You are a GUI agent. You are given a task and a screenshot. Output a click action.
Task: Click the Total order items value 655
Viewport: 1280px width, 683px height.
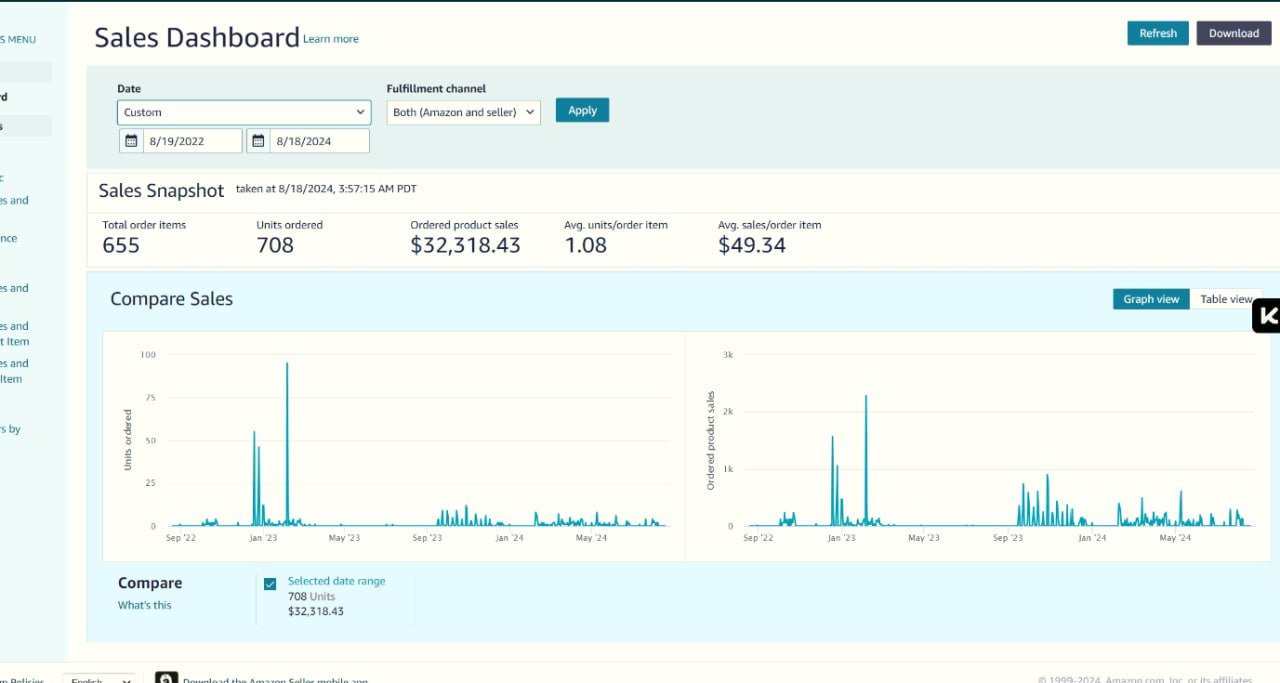121,245
